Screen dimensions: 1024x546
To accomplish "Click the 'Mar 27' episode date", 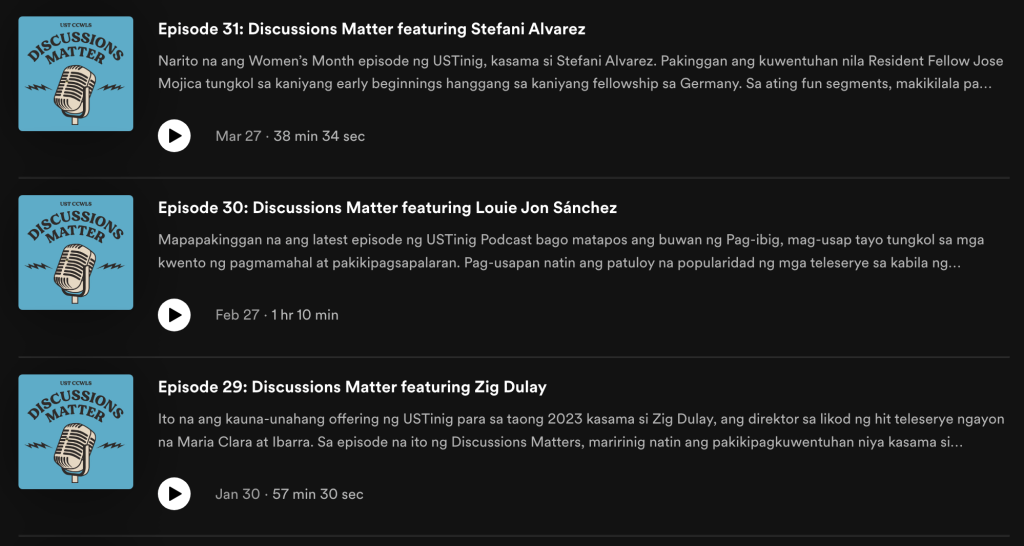I will 238,136.
